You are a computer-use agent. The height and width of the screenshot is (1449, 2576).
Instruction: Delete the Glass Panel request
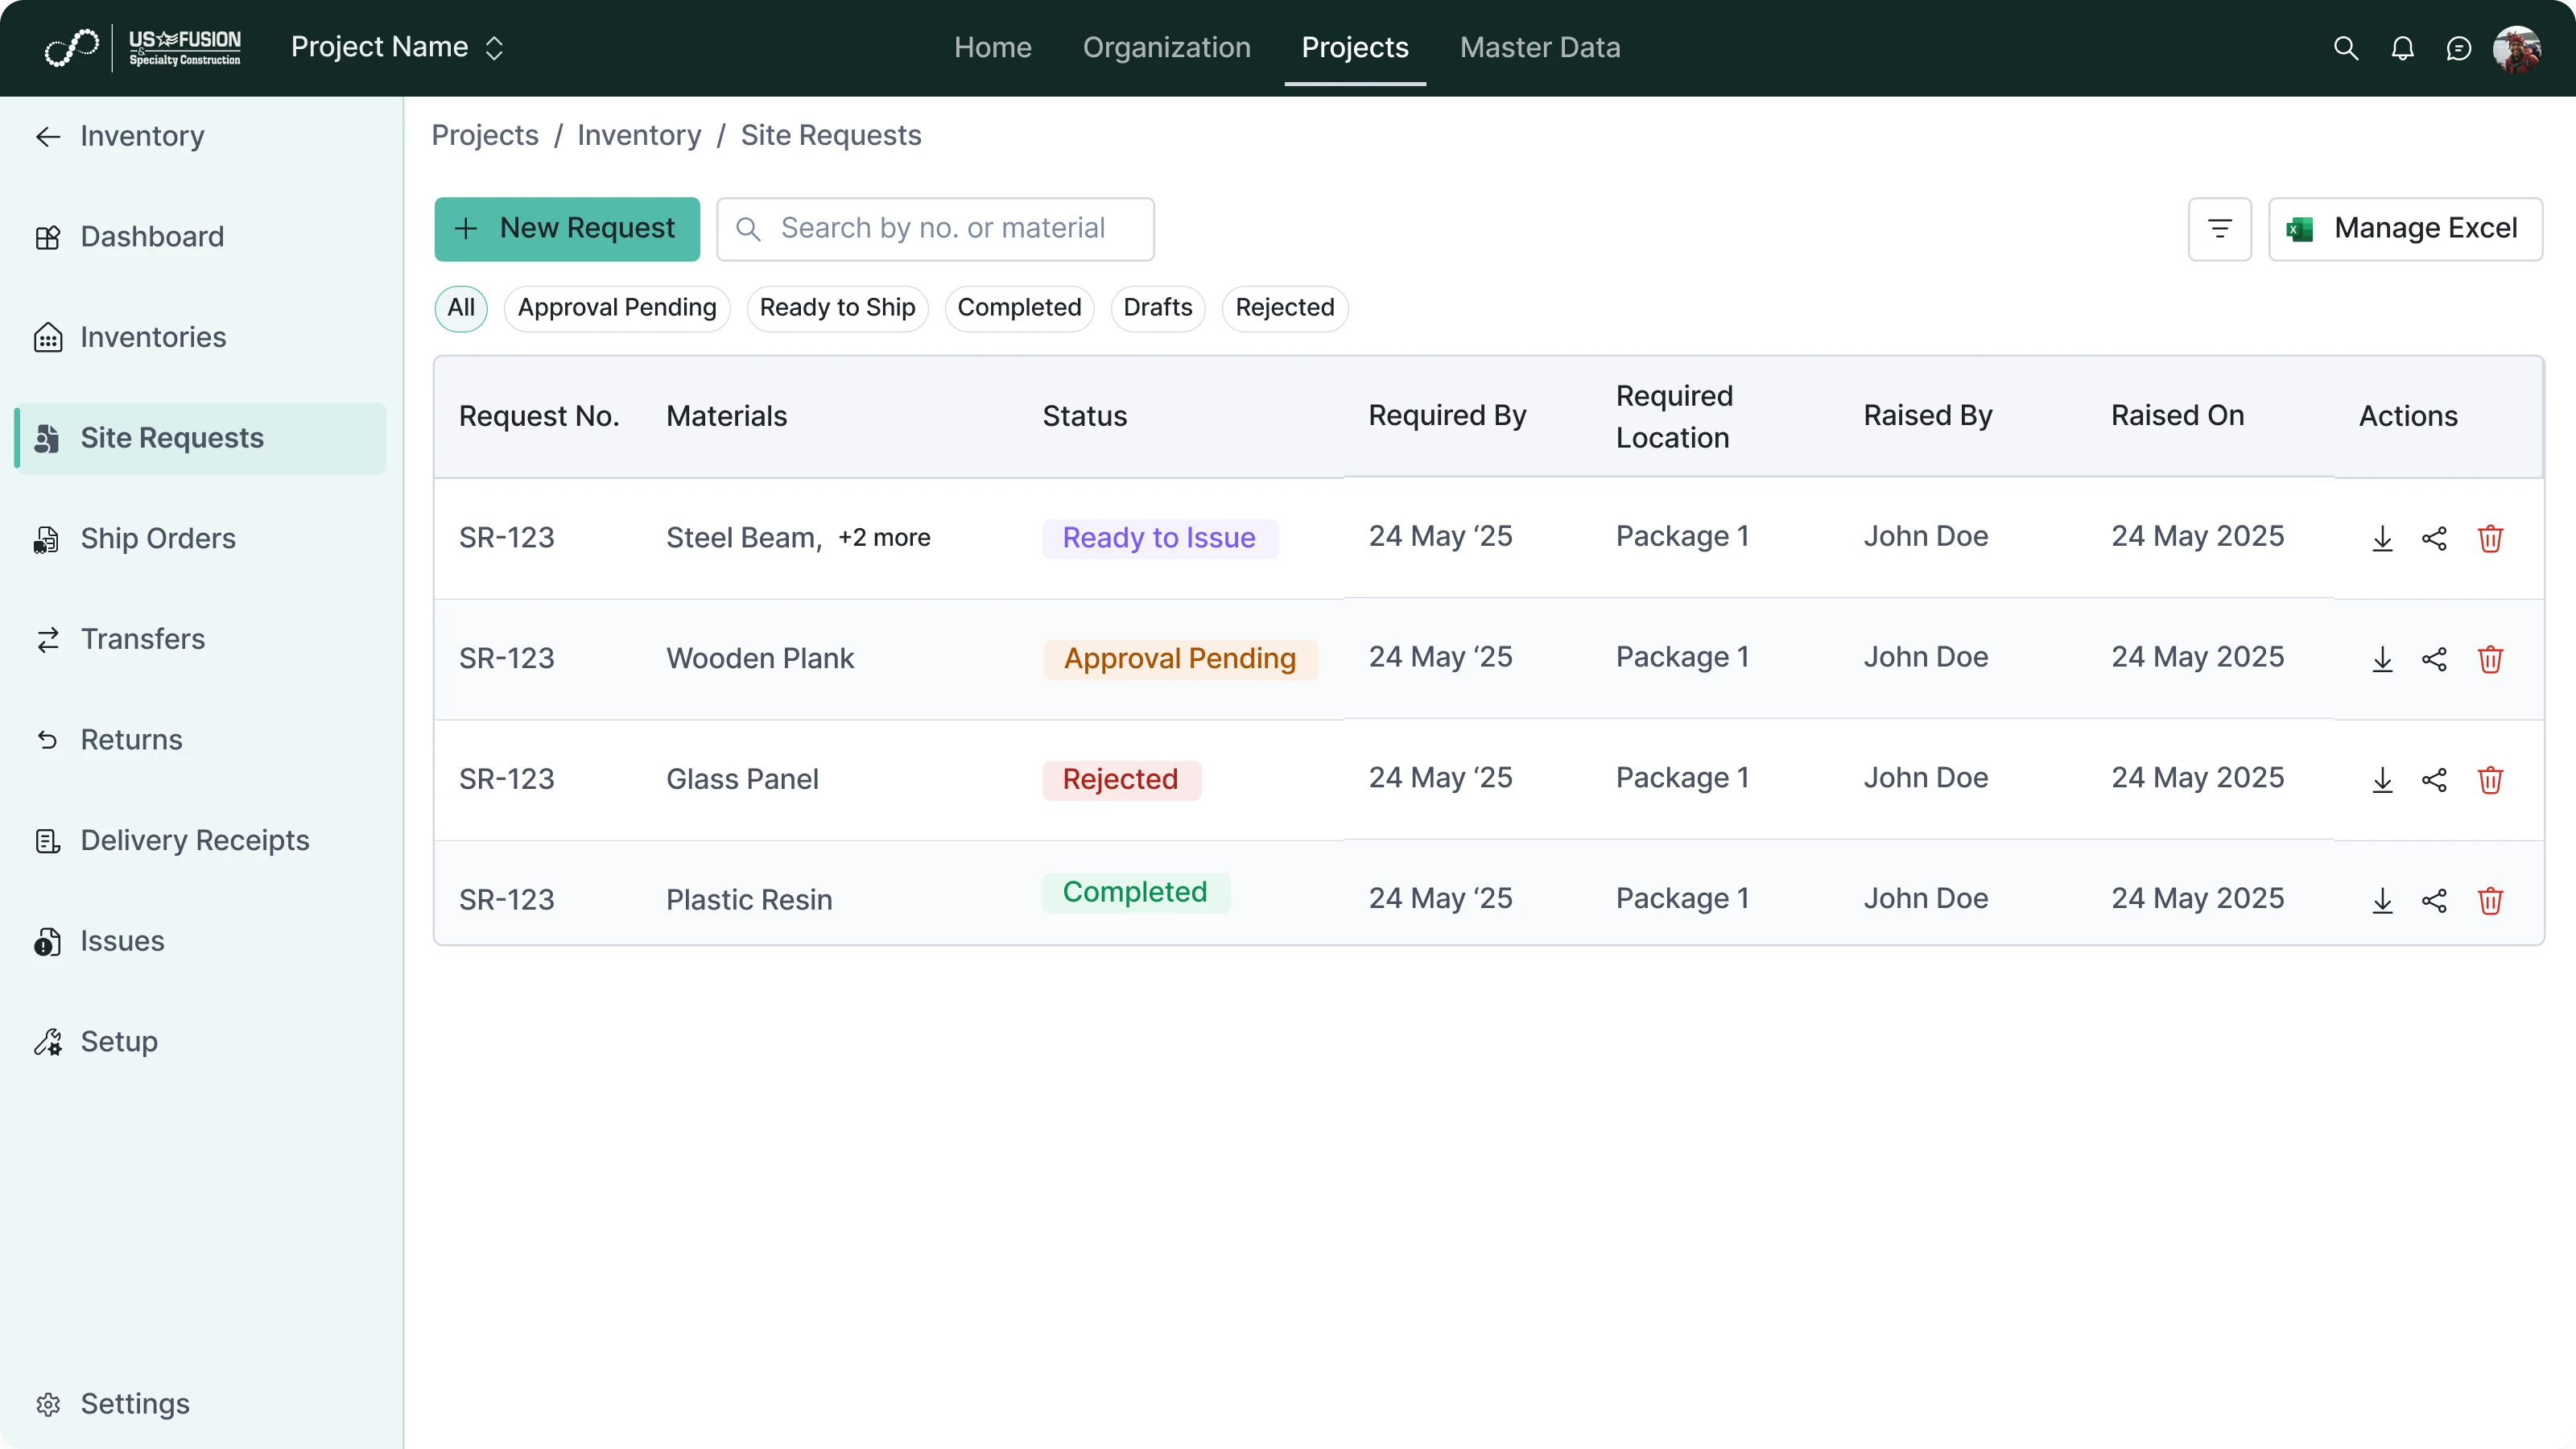point(2490,780)
